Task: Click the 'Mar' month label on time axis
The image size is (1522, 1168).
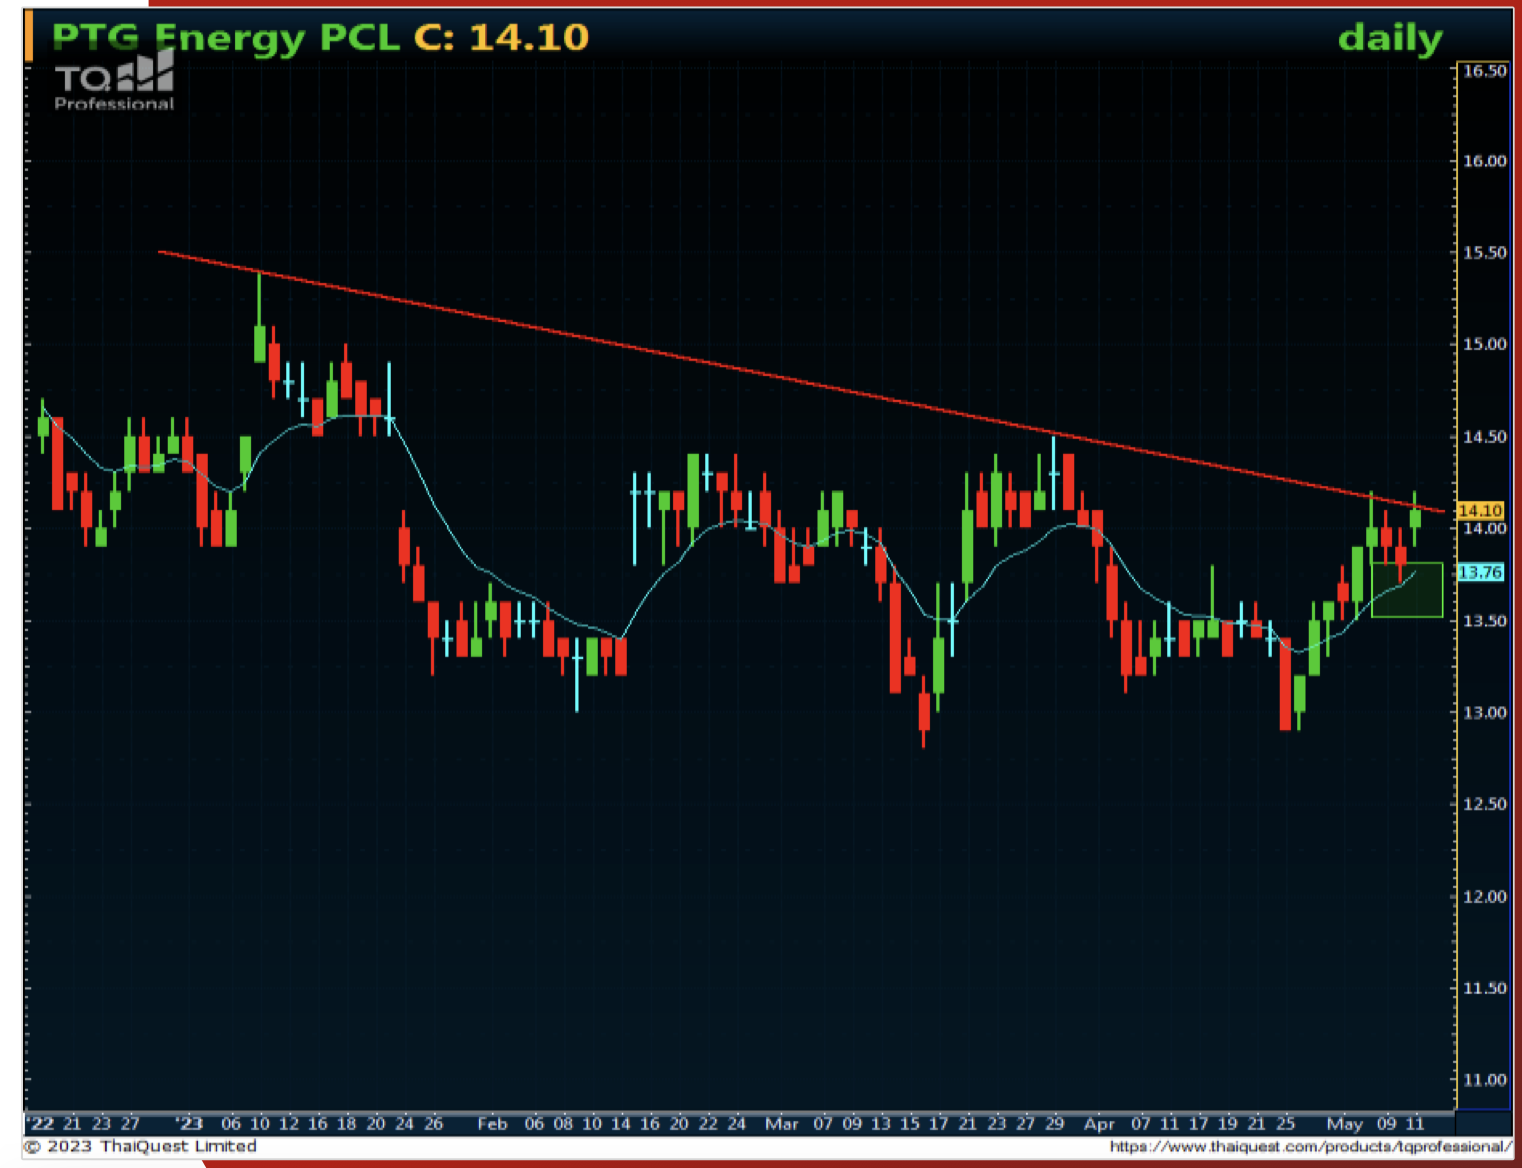Action: click(782, 1124)
